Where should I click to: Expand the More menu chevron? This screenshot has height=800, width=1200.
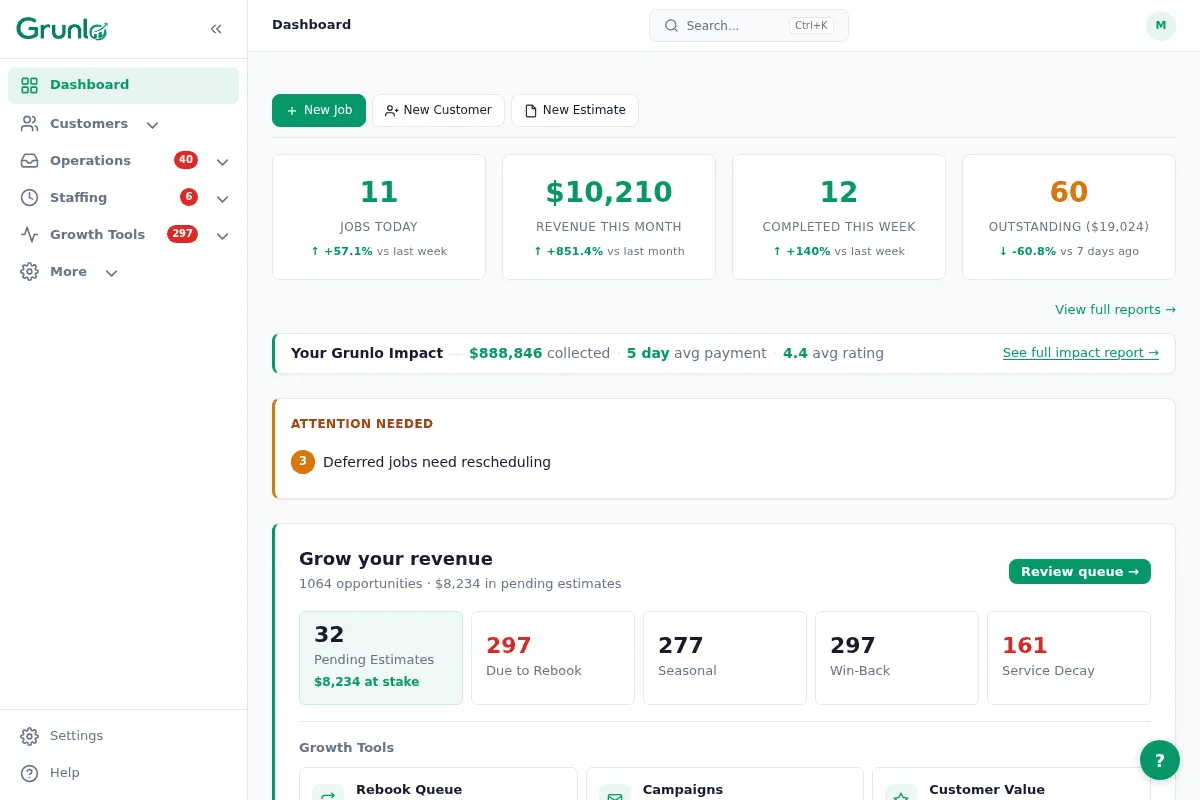(111, 273)
